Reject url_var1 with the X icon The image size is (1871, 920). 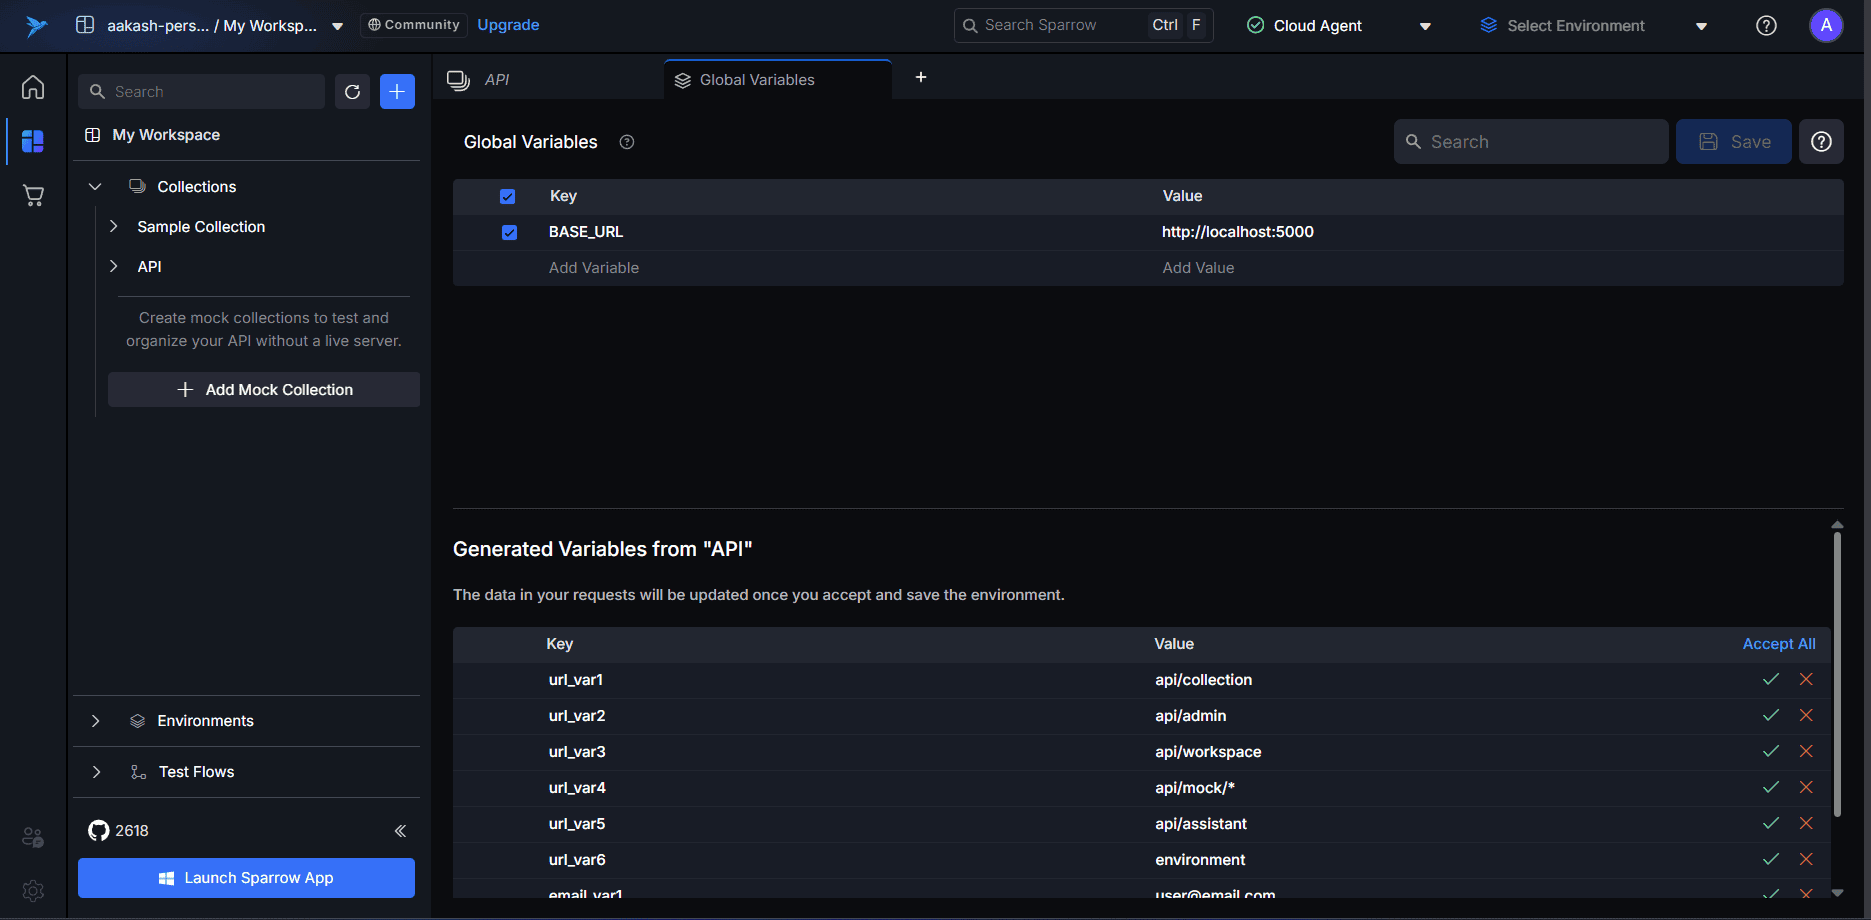[1806, 679]
